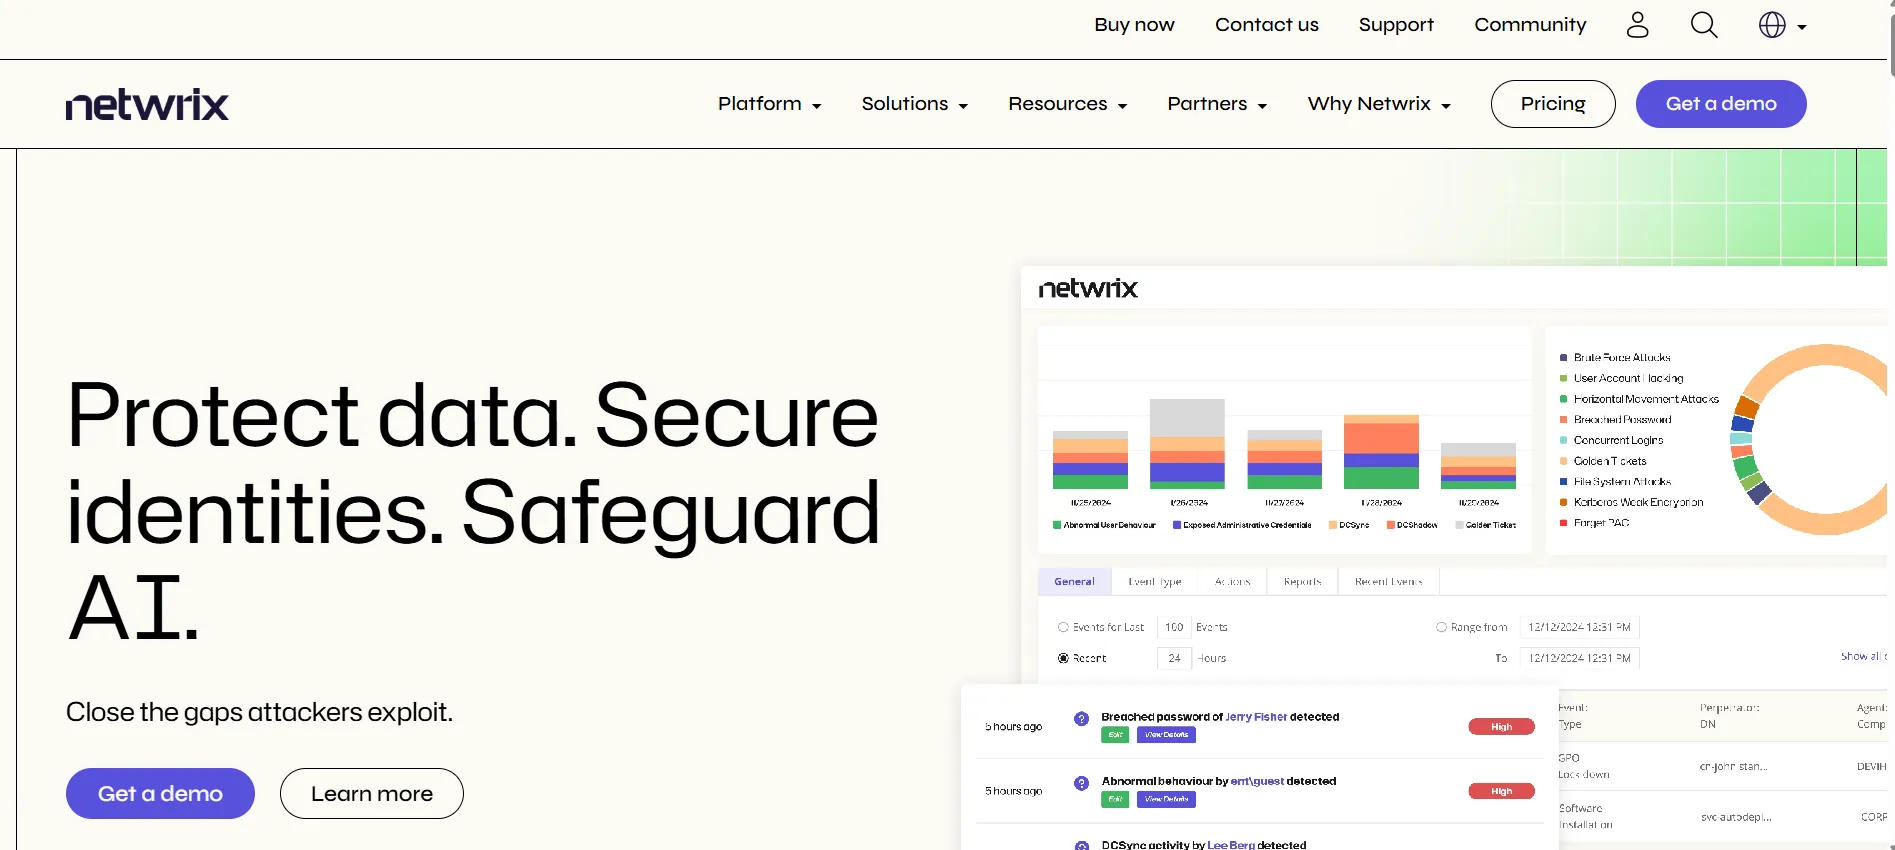
Task: Expand the Solutions menu
Action: tap(914, 104)
